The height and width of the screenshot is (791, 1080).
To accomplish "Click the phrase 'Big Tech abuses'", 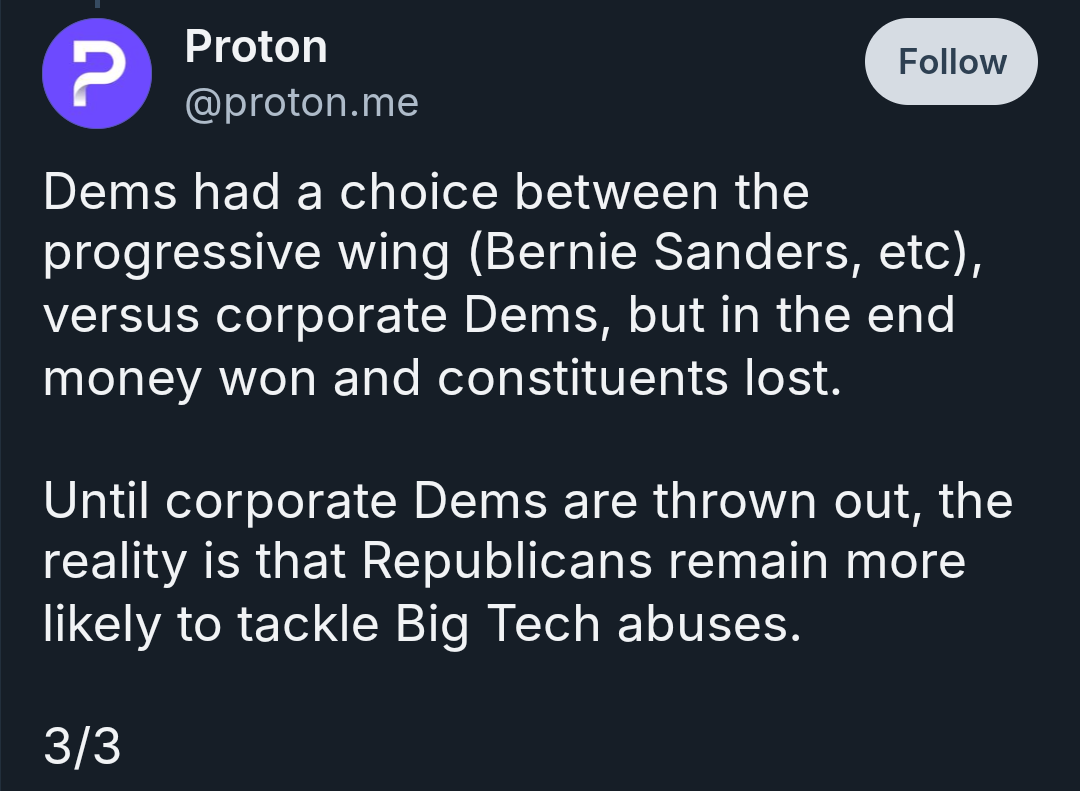I will 598,624.
